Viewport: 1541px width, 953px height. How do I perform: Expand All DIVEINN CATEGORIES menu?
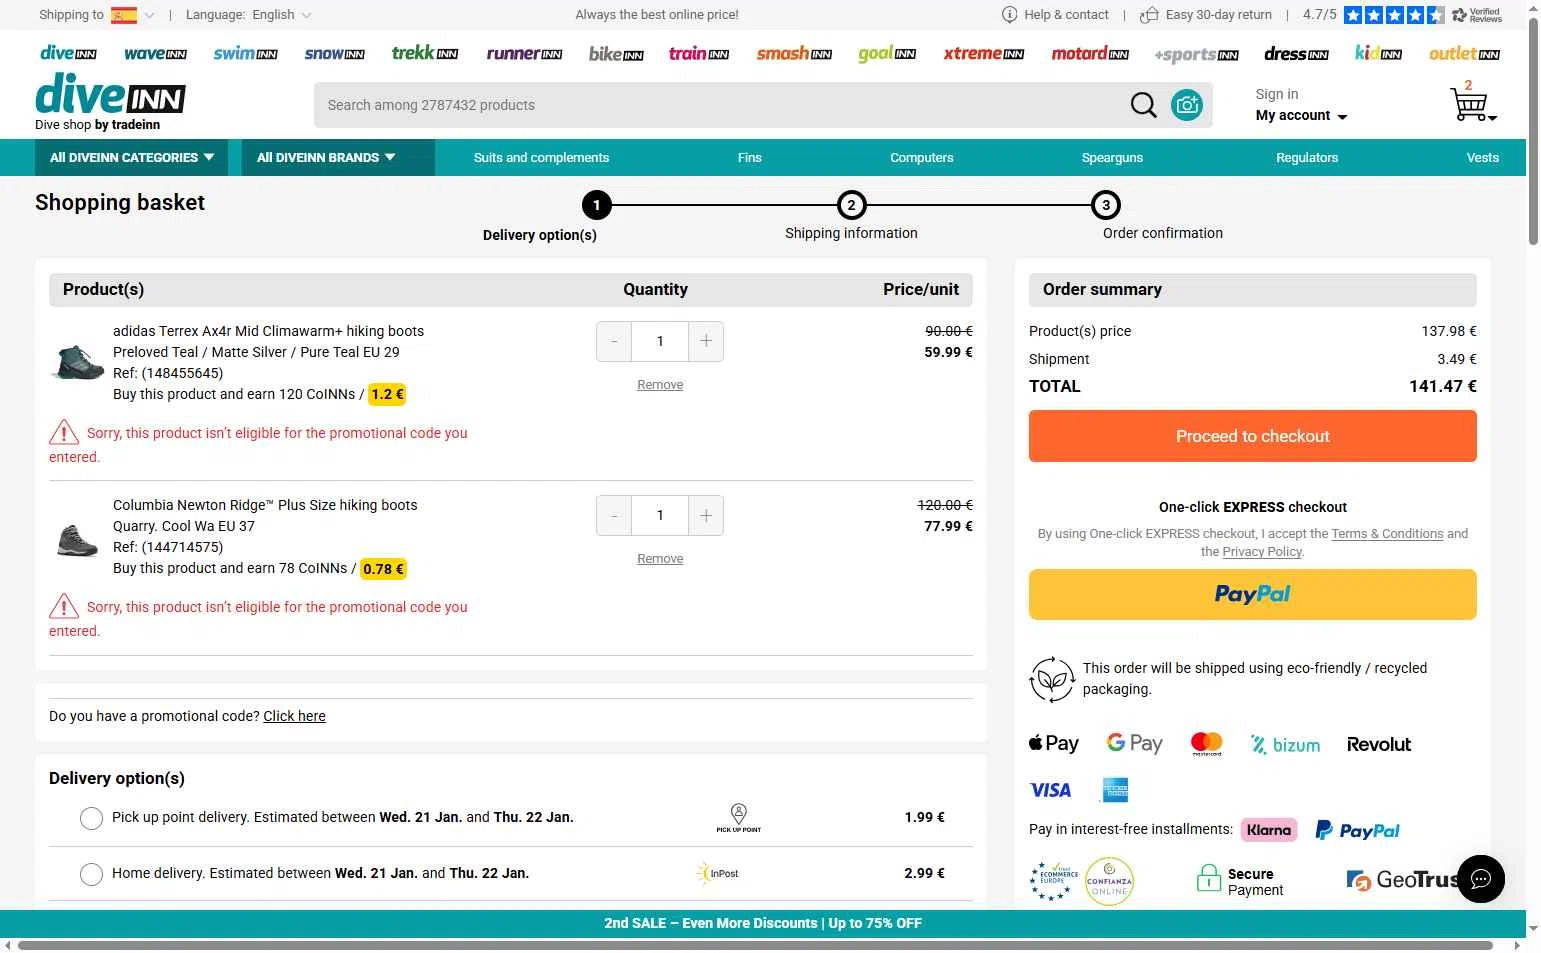(x=132, y=158)
